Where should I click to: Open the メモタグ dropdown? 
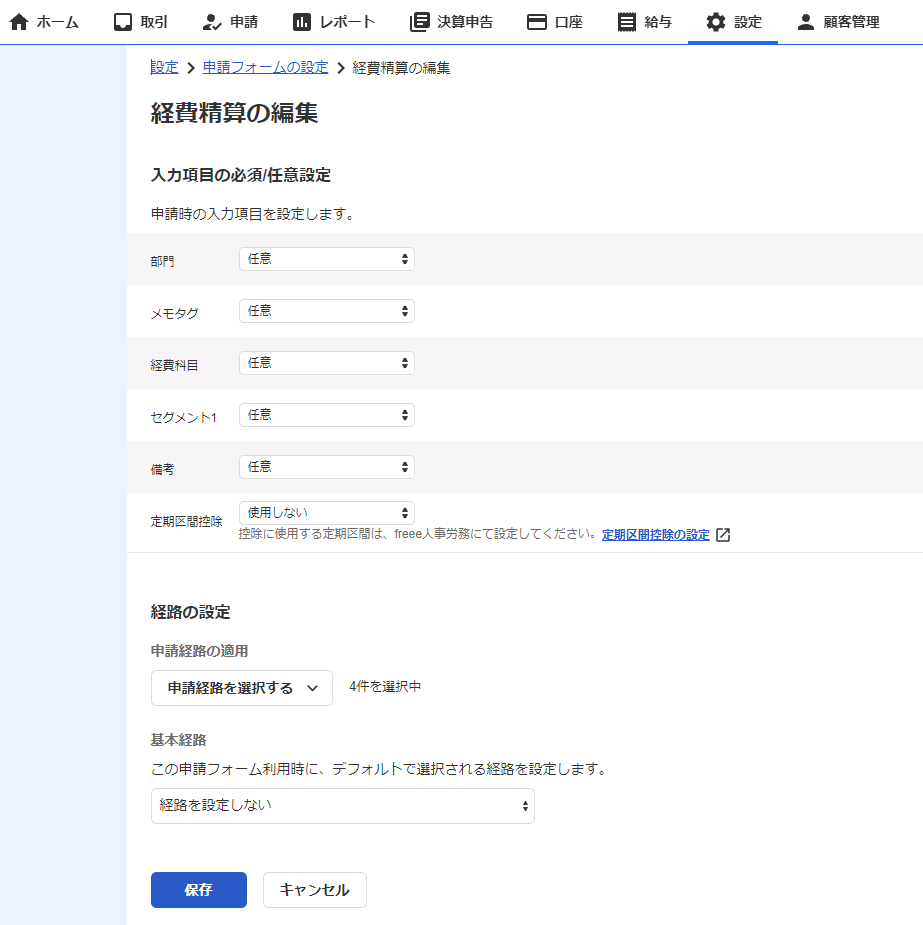pyautogui.click(x=327, y=311)
